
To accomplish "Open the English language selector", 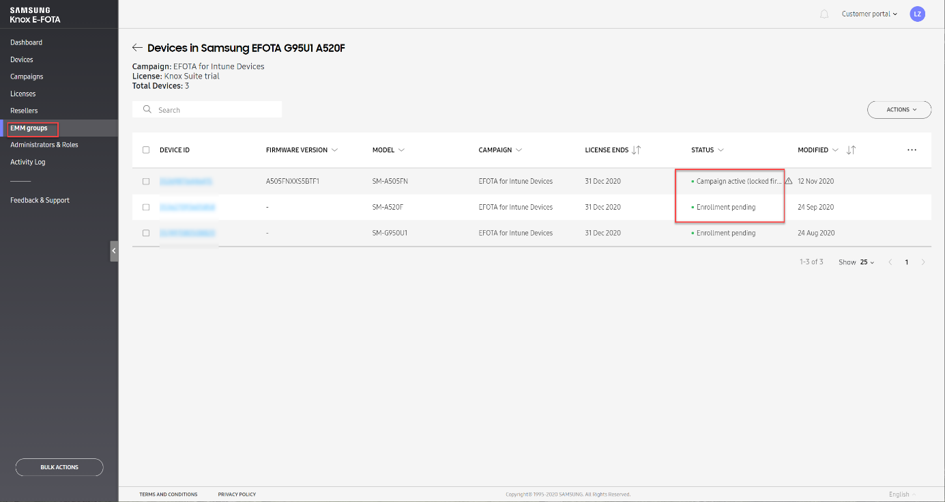I will (x=902, y=494).
